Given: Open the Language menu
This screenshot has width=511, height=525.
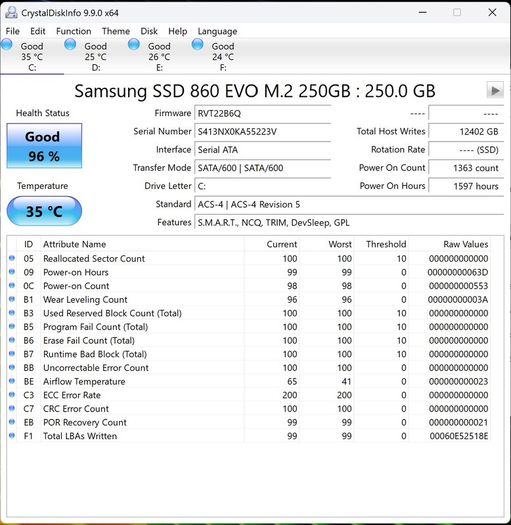Looking at the screenshot, I should 217,31.
